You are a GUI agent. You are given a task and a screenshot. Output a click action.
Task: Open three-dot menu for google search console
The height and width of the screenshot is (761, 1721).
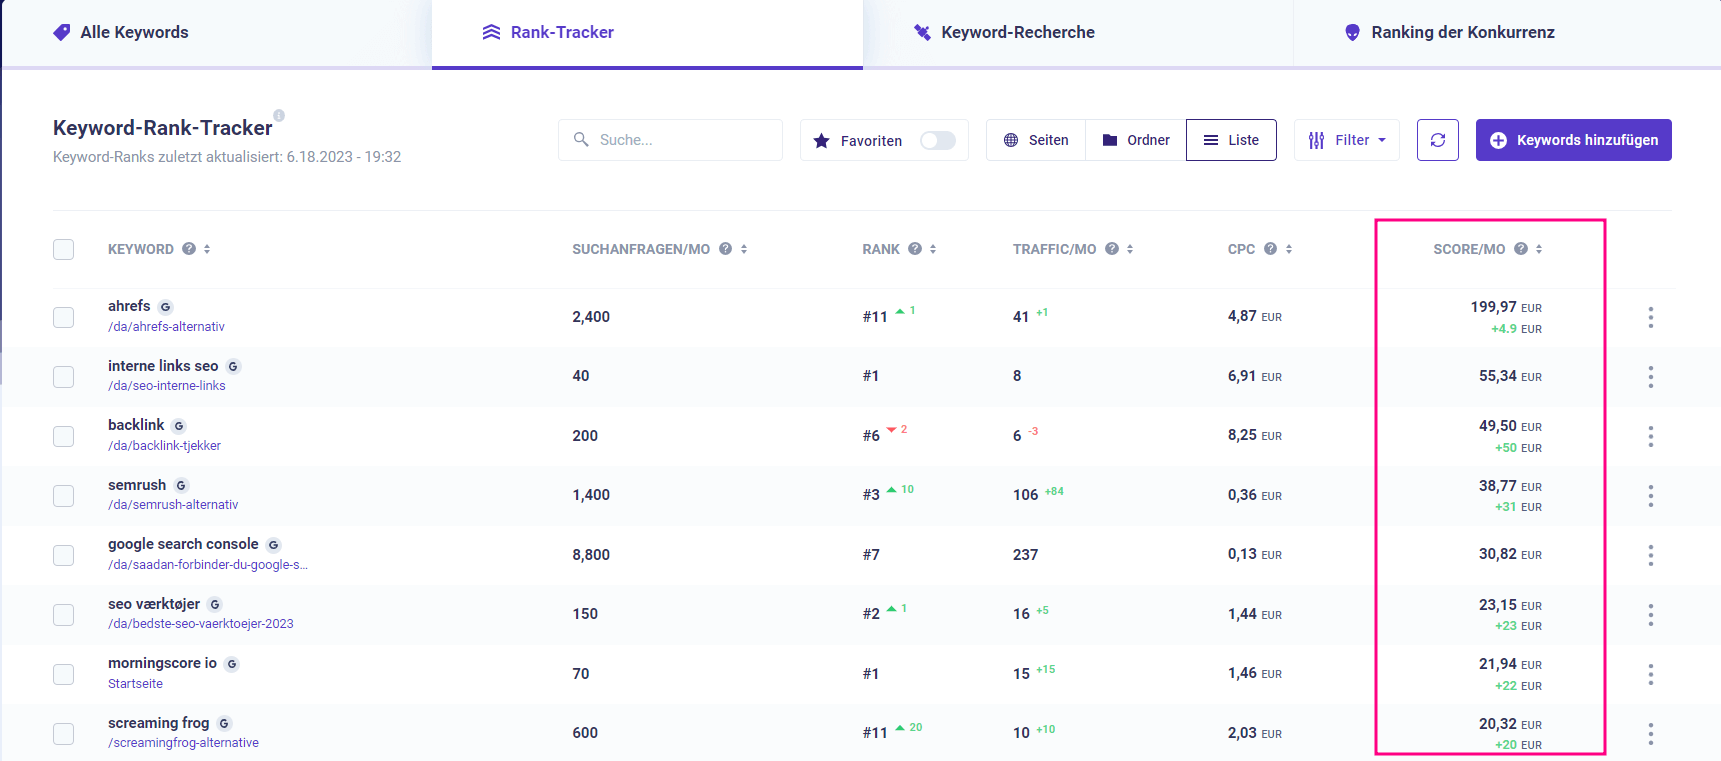(x=1650, y=555)
